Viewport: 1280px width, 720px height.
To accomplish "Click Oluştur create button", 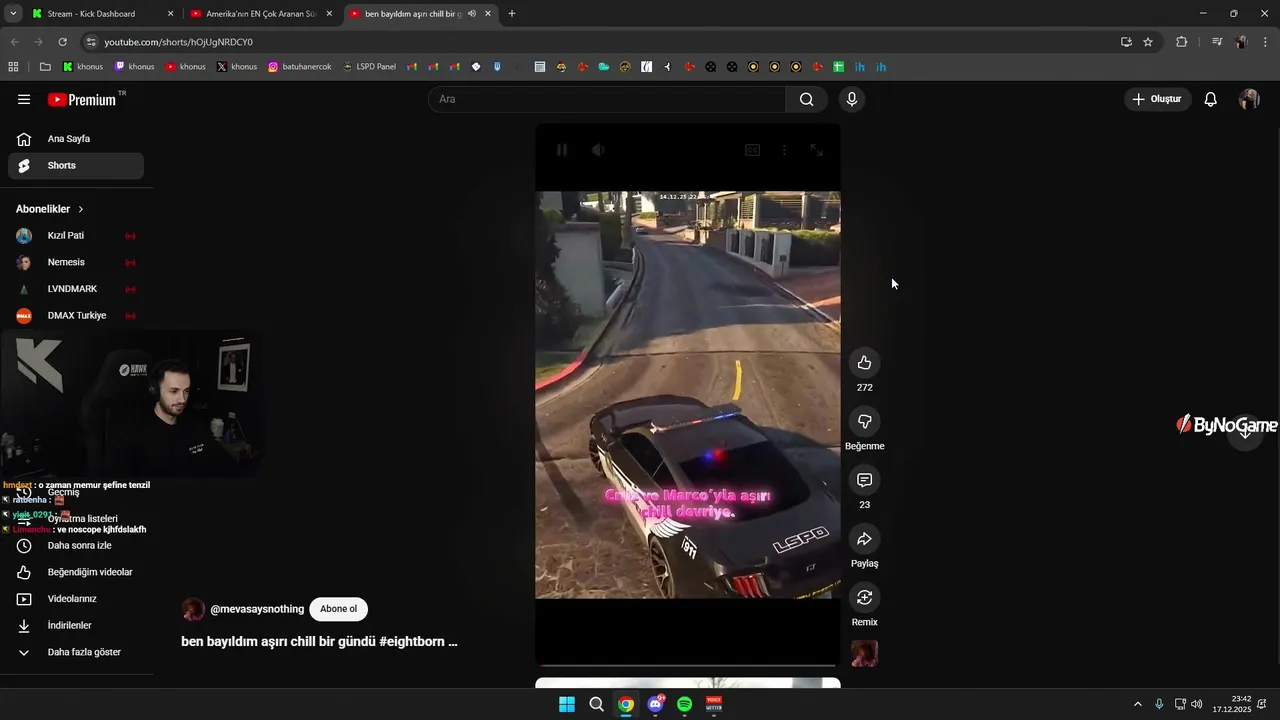I will (x=1157, y=99).
